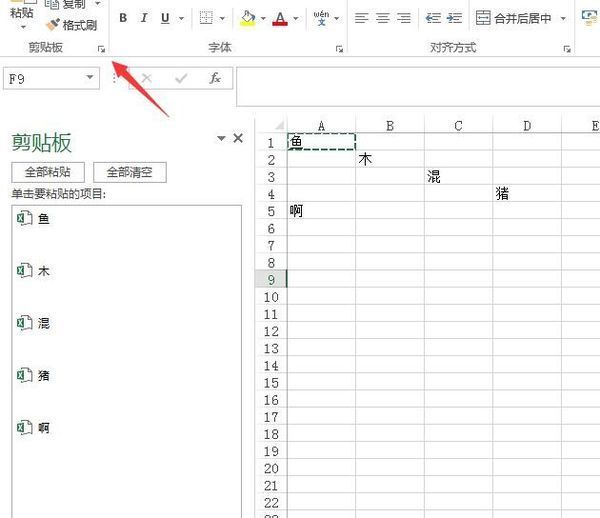The height and width of the screenshot is (518, 600).
Task: Click 全部粘贴 paste all button
Action: [x=48, y=172]
